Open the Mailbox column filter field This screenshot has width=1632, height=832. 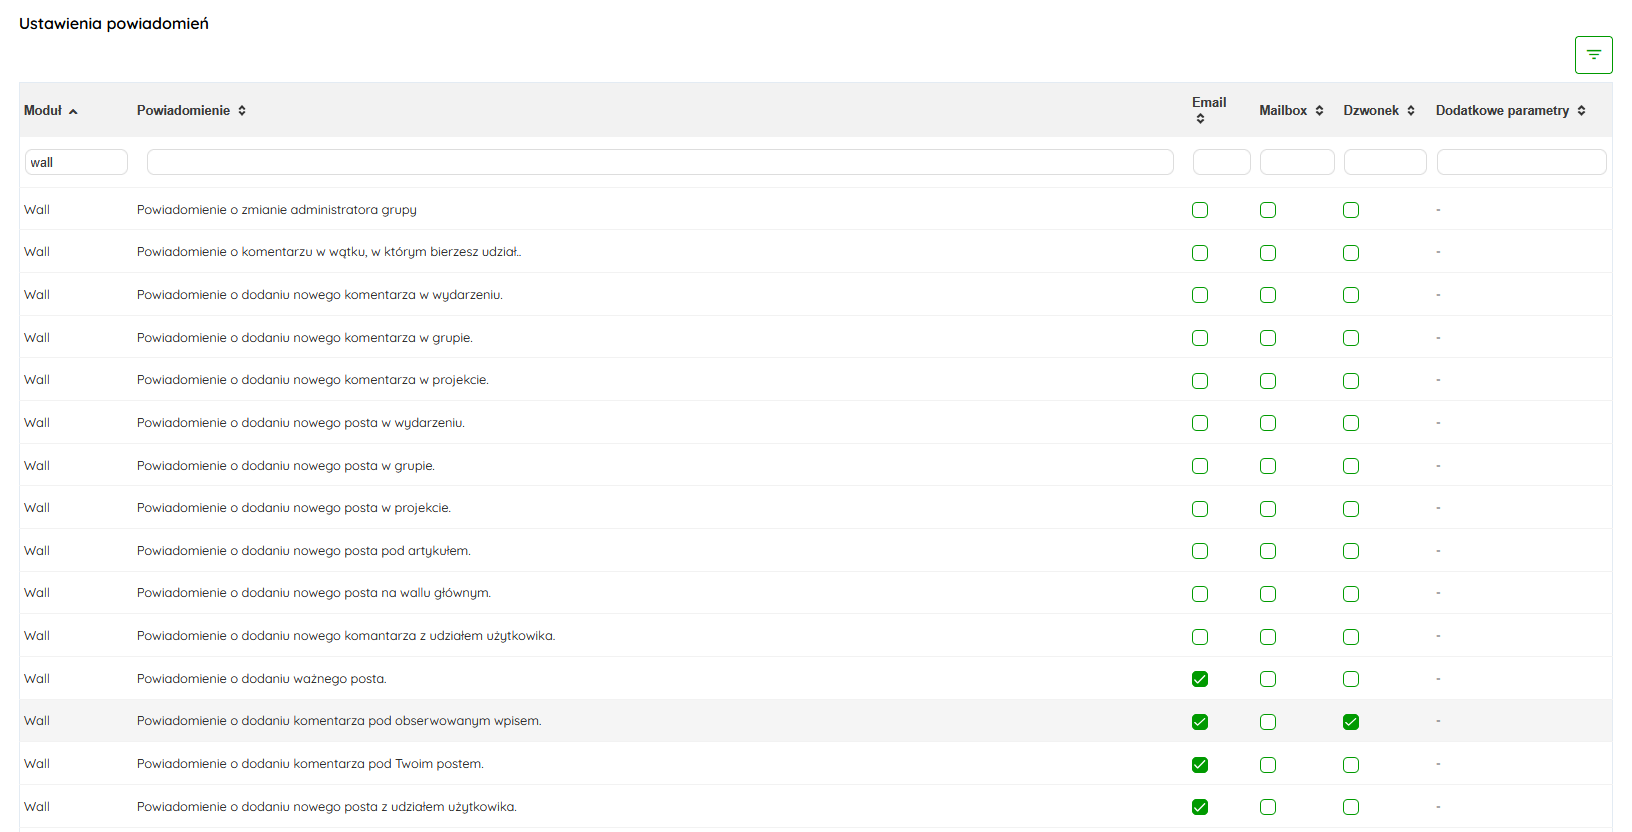click(x=1297, y=162)
